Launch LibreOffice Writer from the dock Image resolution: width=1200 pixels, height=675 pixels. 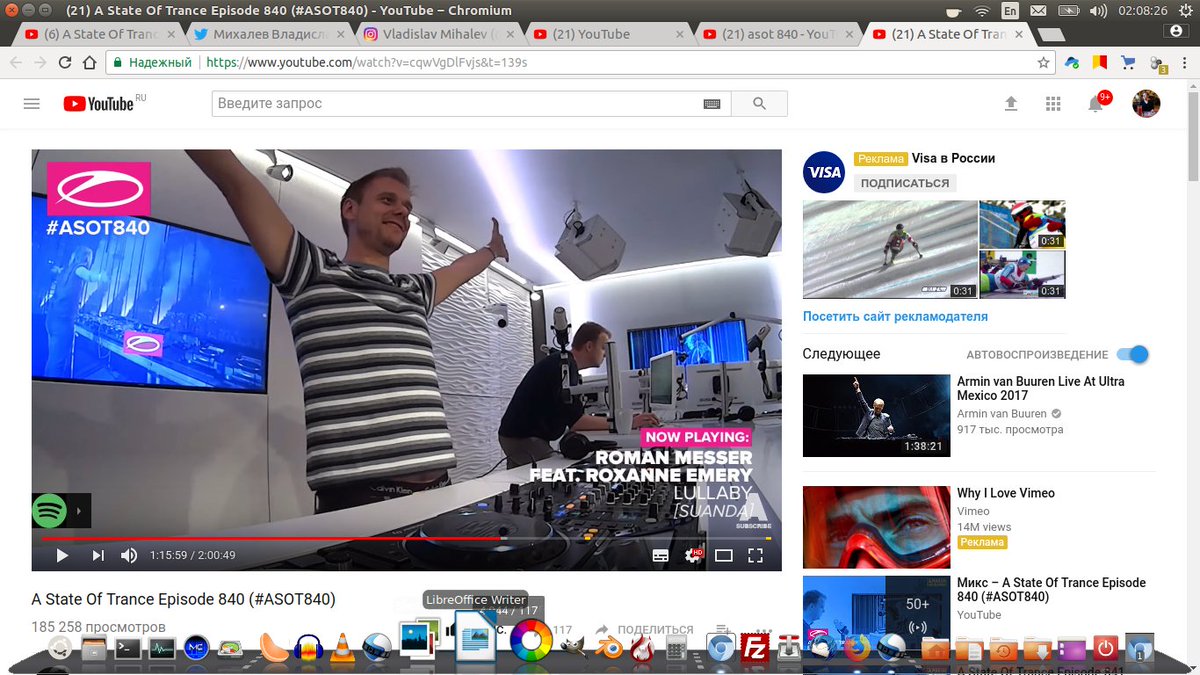click(x=476, y=637)
